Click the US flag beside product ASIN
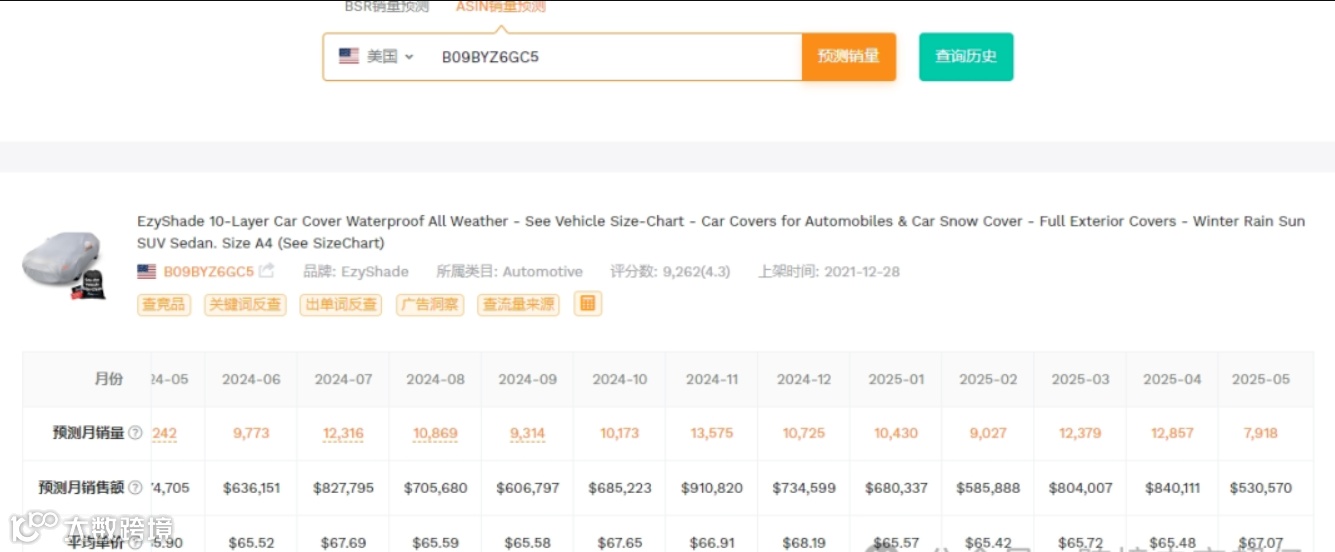The width and height of the screenshot is (1335, 552). pyautogui.click(x=147, y=271)
